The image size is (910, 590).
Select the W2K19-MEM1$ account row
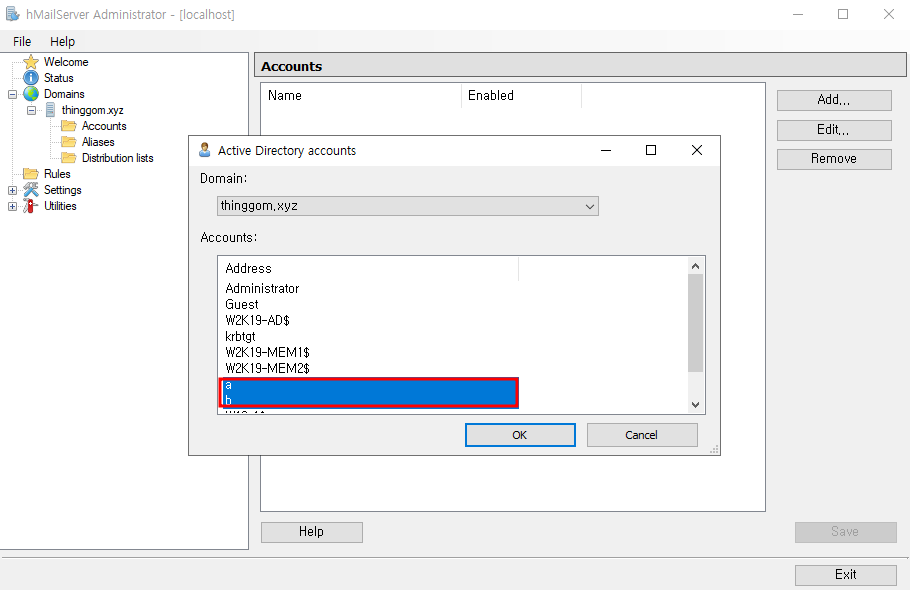coord(369,352)
